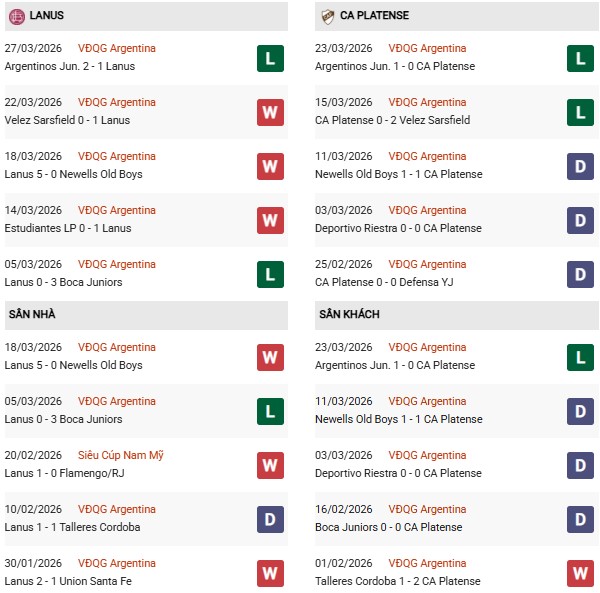Viewport: 600px width, 593px height.
Task: Open the Deportivo Riestra 0 - 0 CA Platense match under SÂN KHÁCH
Action: point(398,473)
